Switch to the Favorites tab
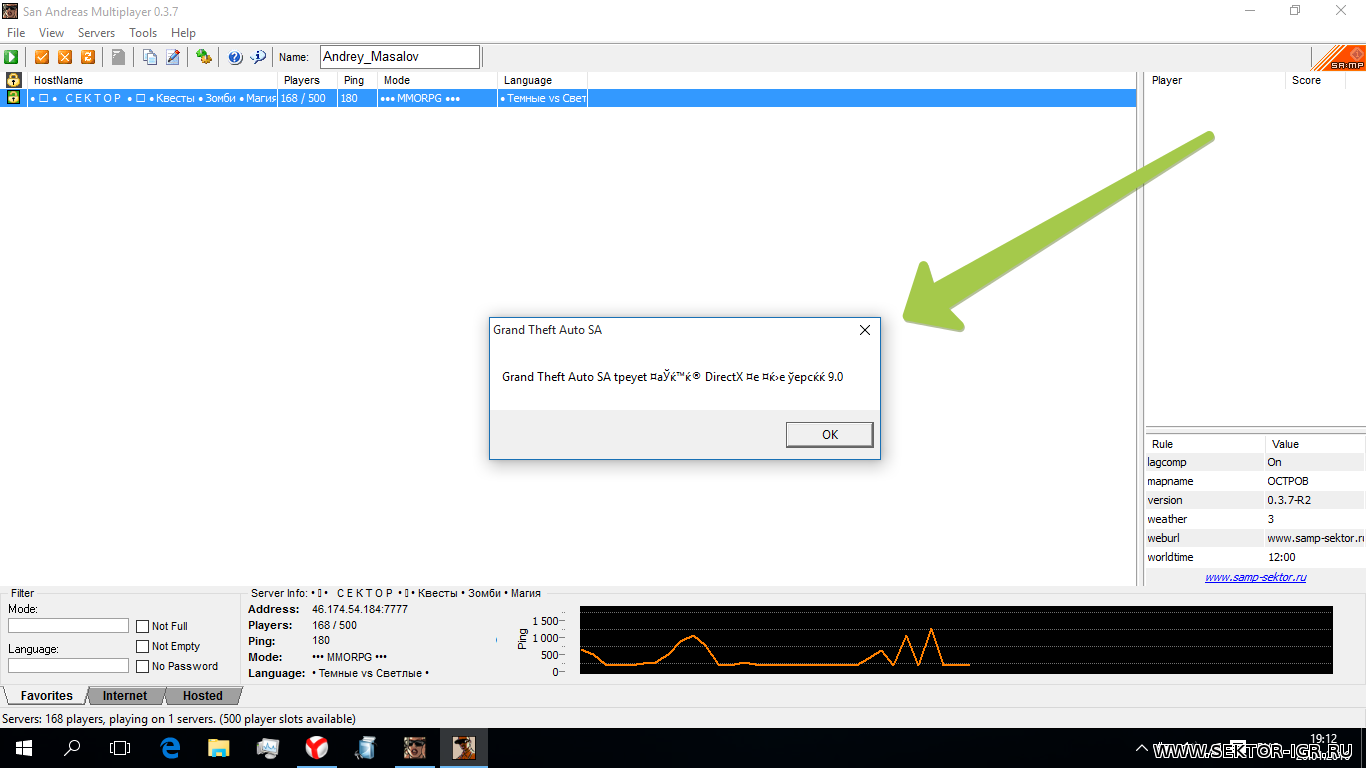Image resolution: width=1366 pixels, height=768 pixels. point(46,696)
